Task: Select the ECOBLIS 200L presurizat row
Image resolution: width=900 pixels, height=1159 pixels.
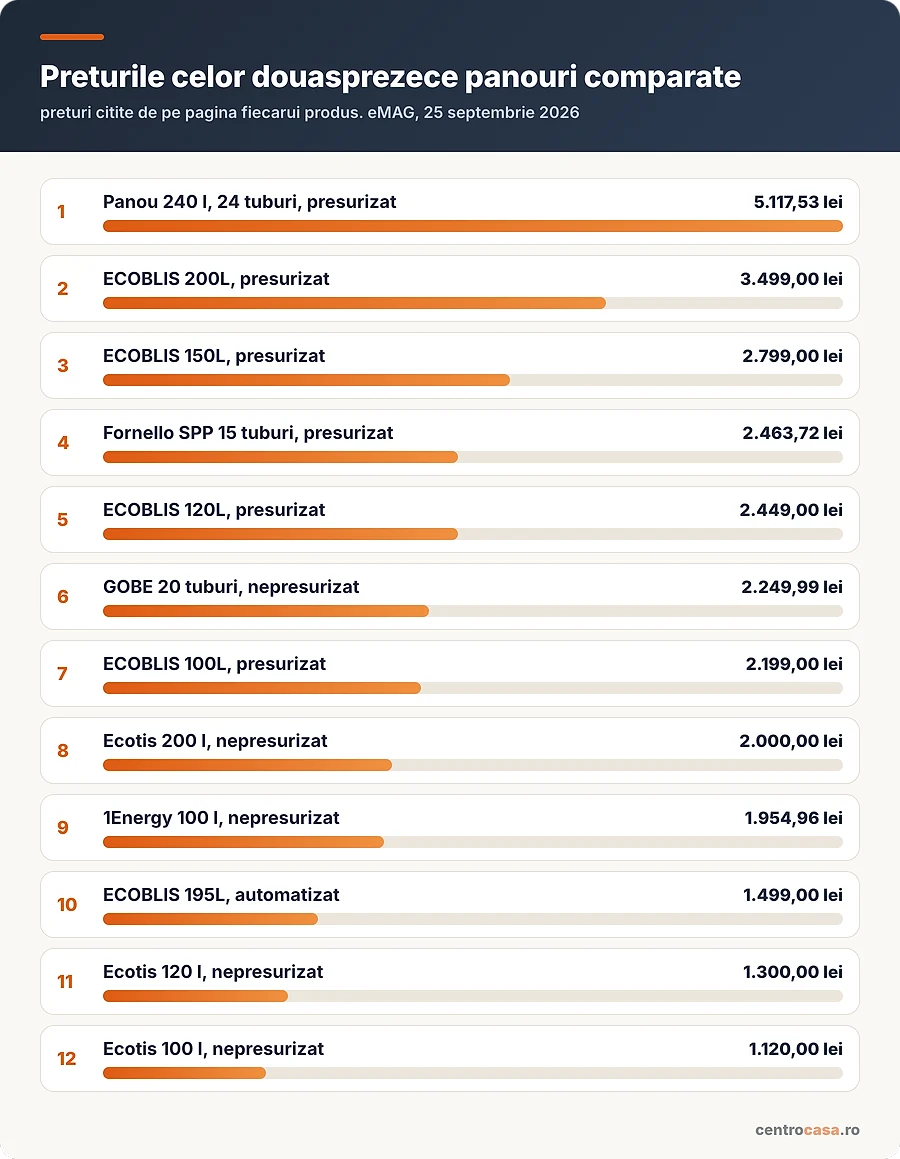Action: [x=450, y=288]
